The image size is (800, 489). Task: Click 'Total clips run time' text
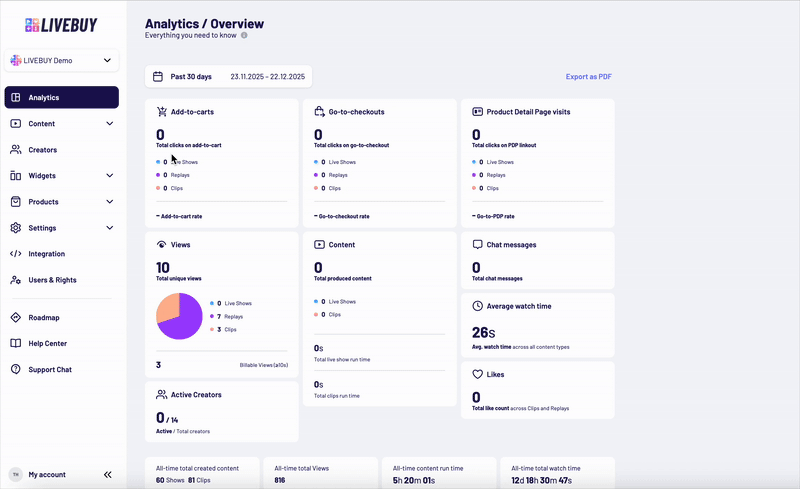coord(337,396)
